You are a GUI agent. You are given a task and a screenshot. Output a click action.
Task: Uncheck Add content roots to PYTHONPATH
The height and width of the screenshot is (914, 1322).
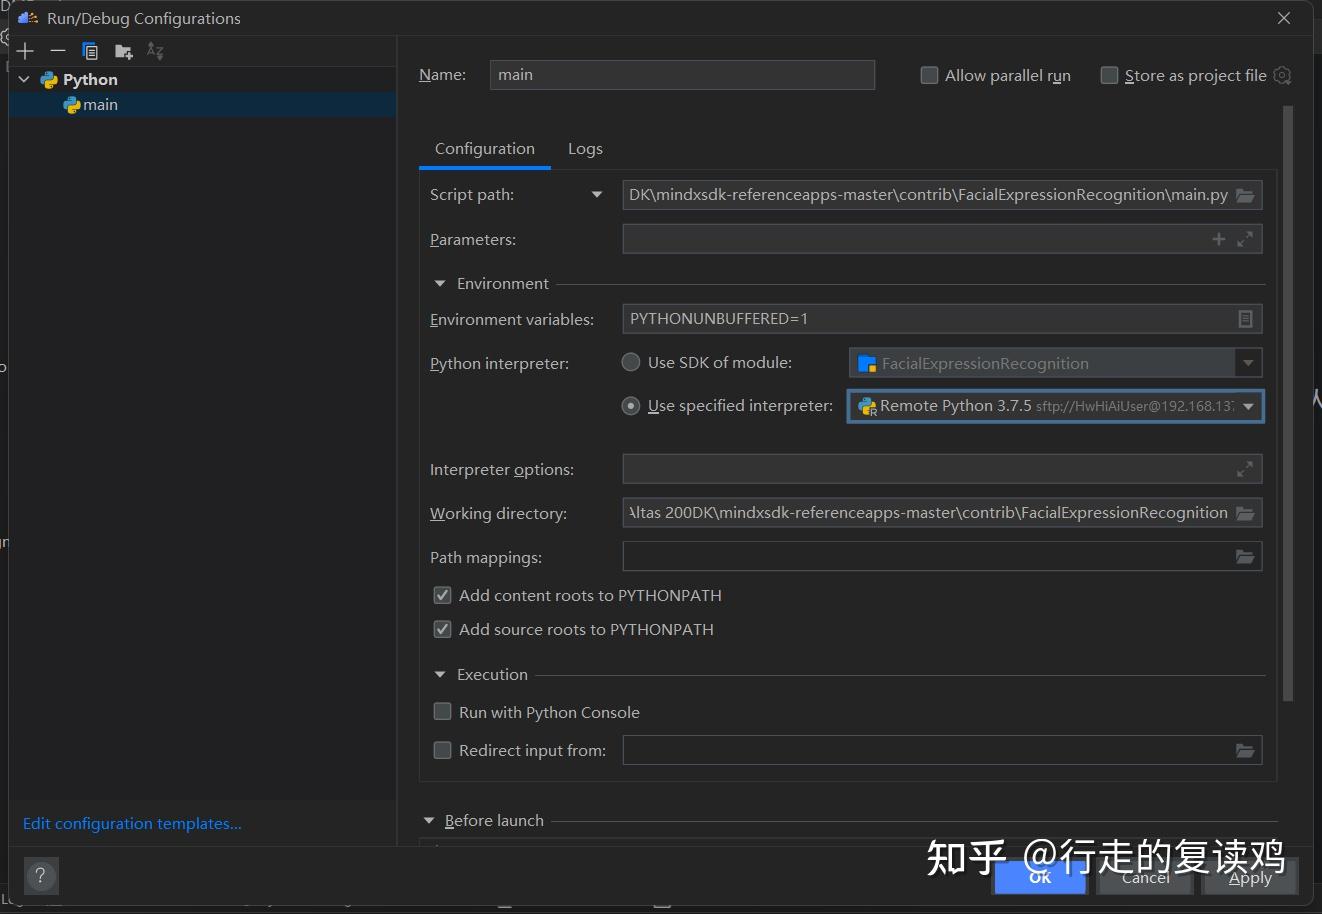tap(442, 595)
